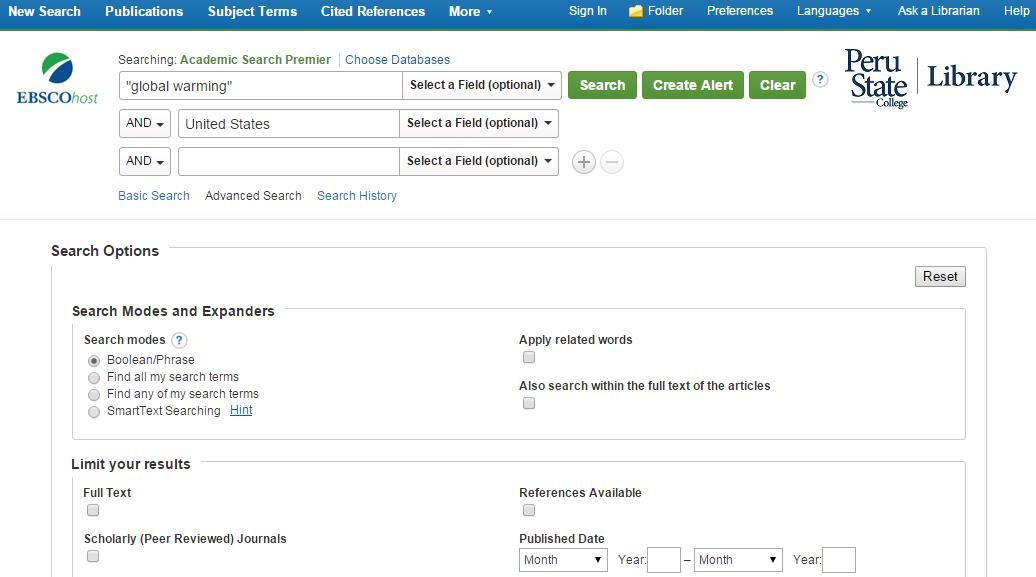Open the first Select a Field dropdown
This screenshot has width=1036, height=577.
point(481,85)
